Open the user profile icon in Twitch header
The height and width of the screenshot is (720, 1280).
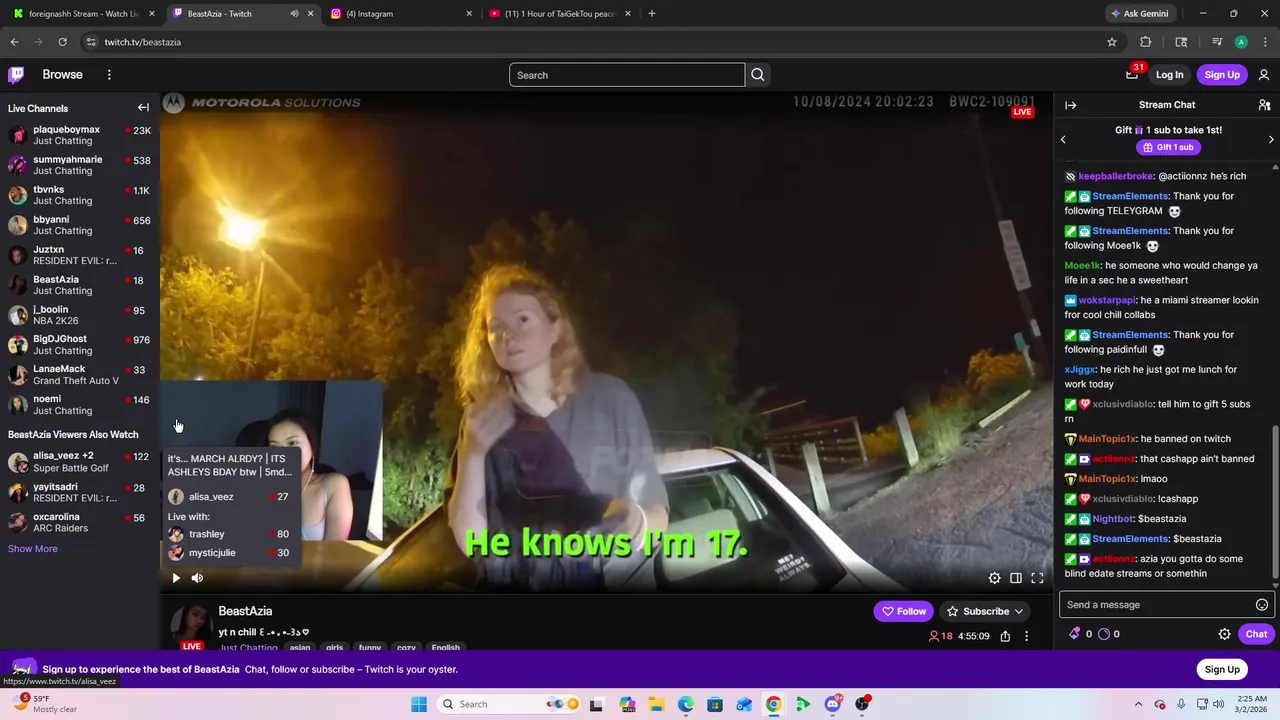[x=1264, y=75]
